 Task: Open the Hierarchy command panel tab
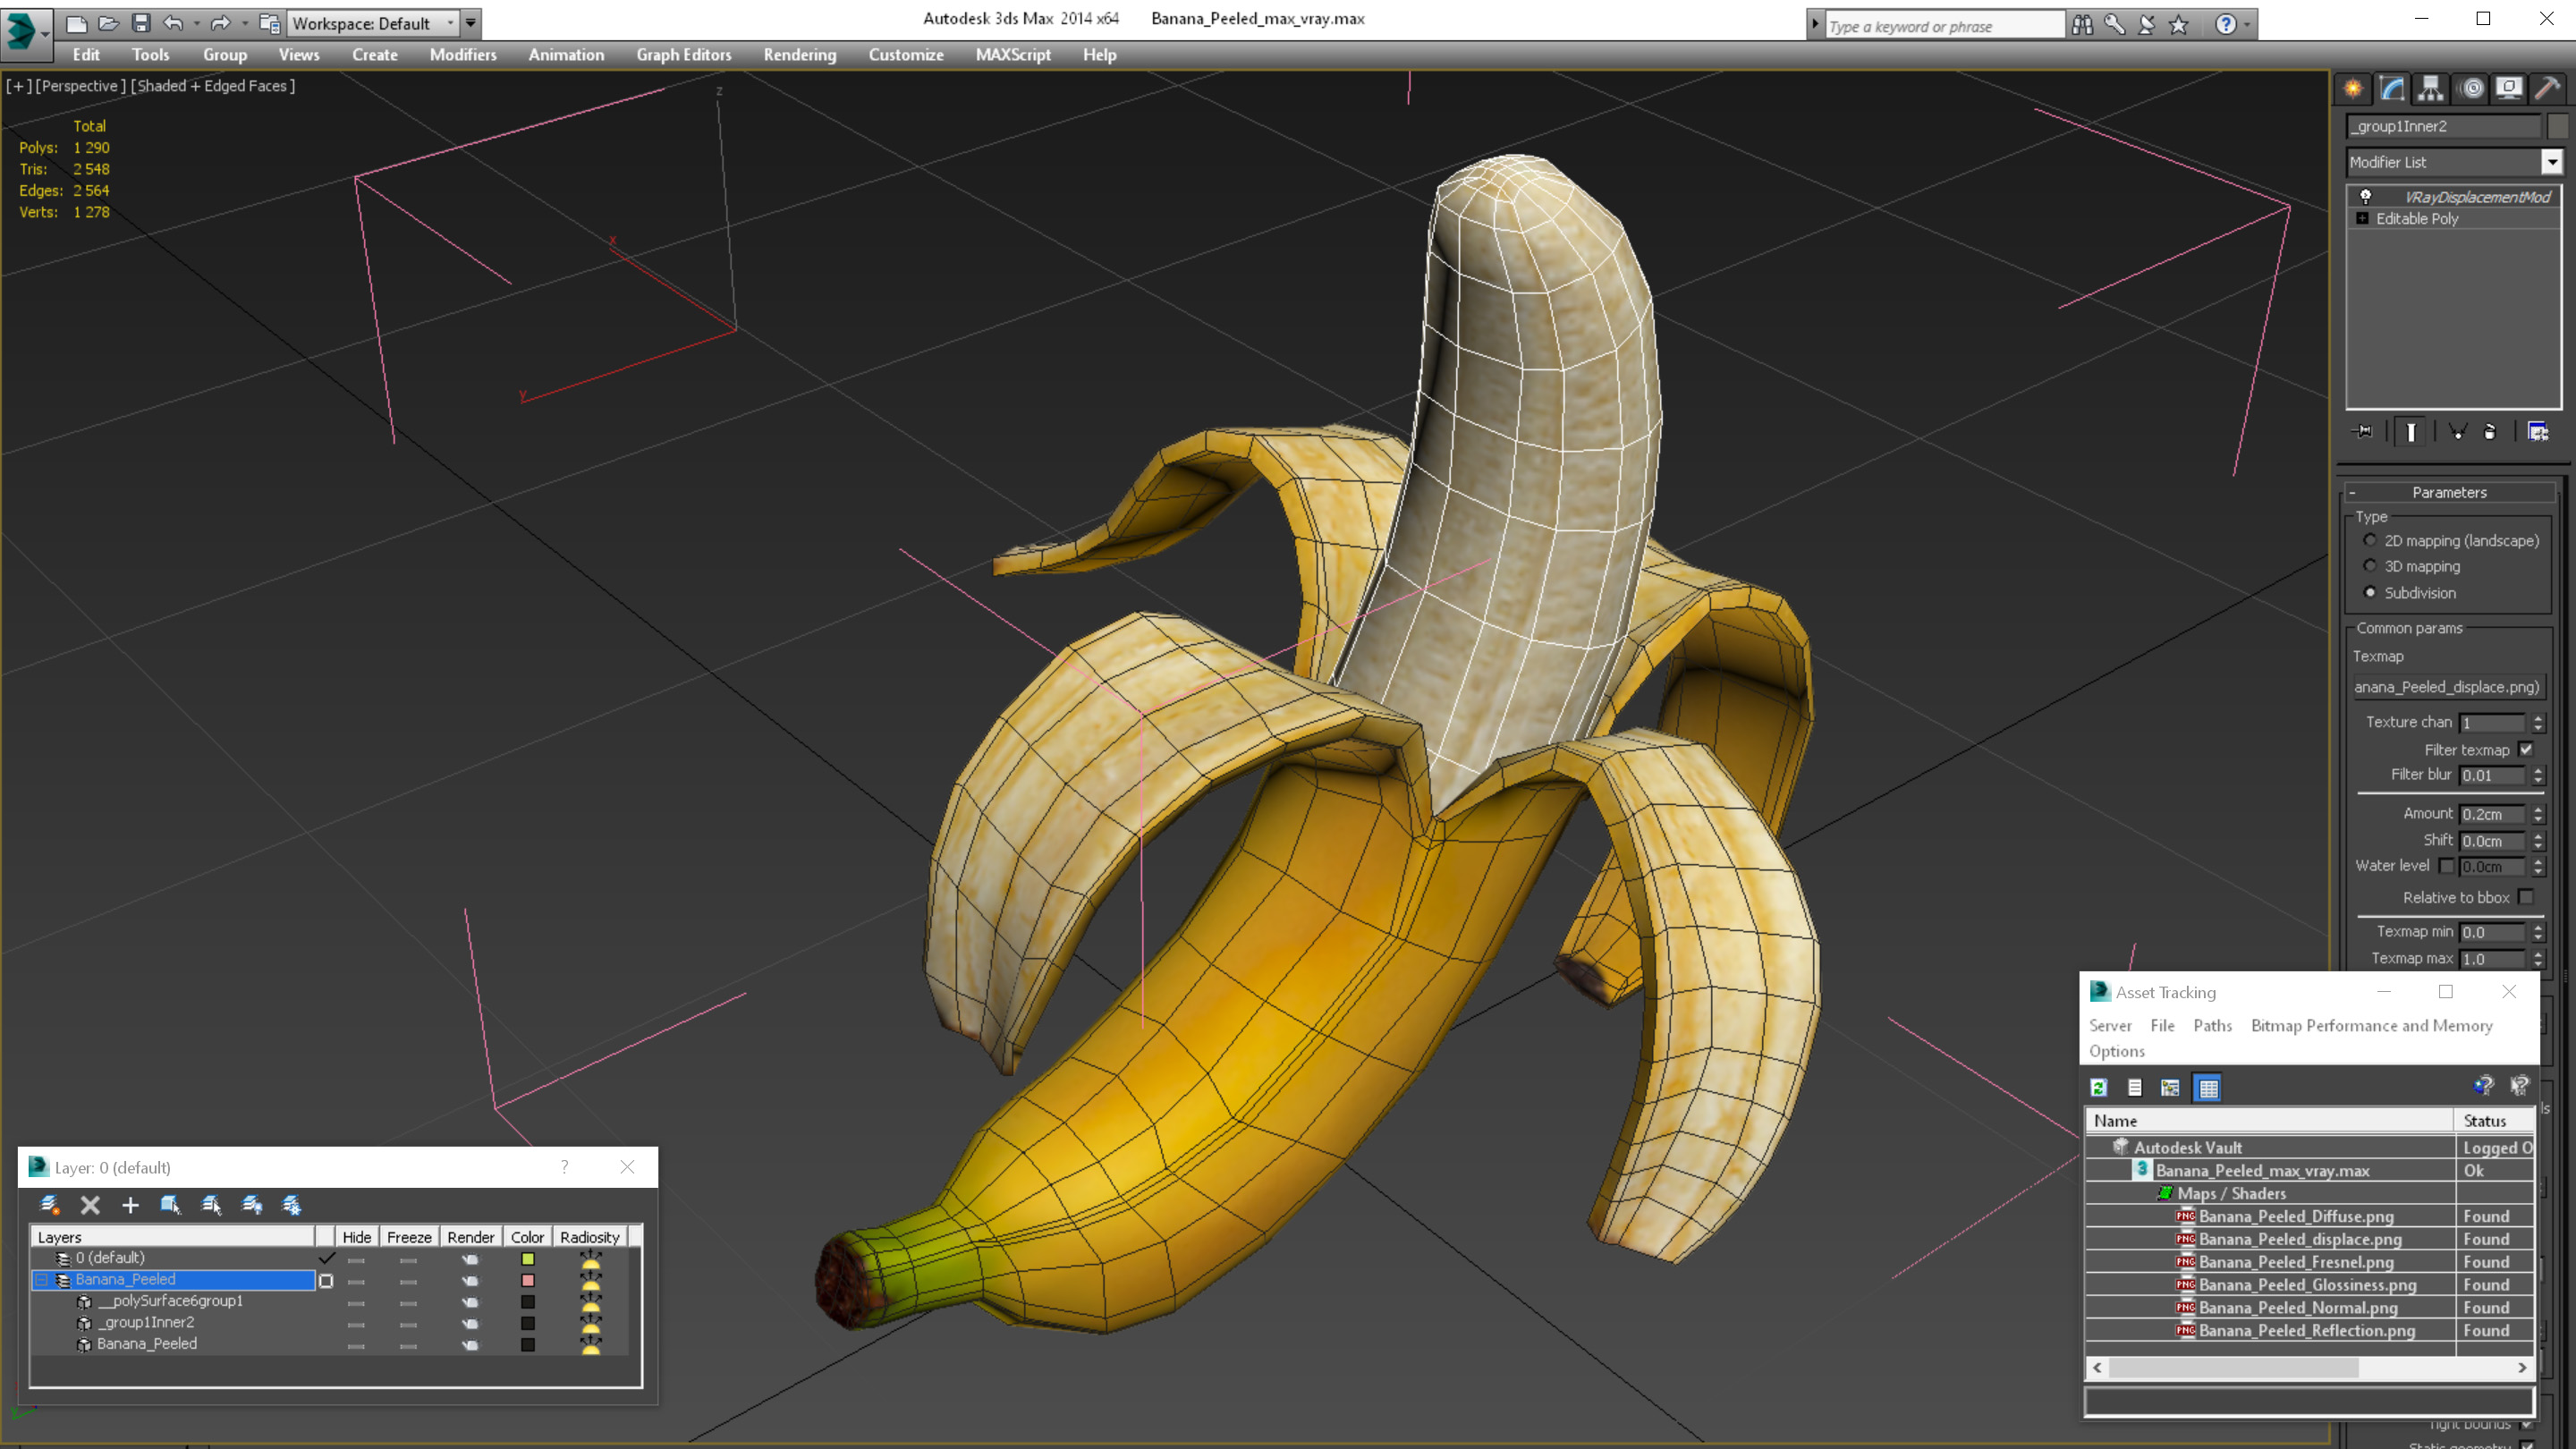2431,88
